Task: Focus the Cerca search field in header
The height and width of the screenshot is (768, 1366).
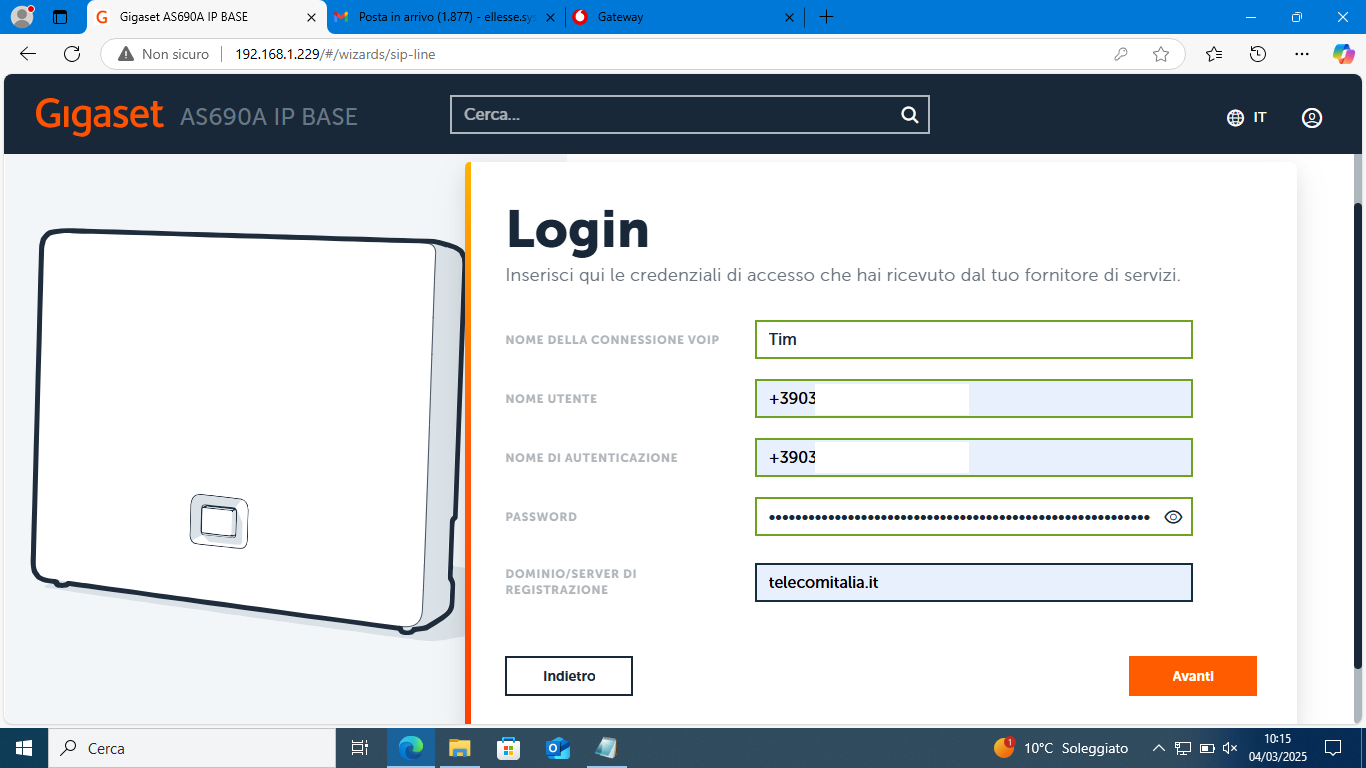Action: [x=690, y=115]
